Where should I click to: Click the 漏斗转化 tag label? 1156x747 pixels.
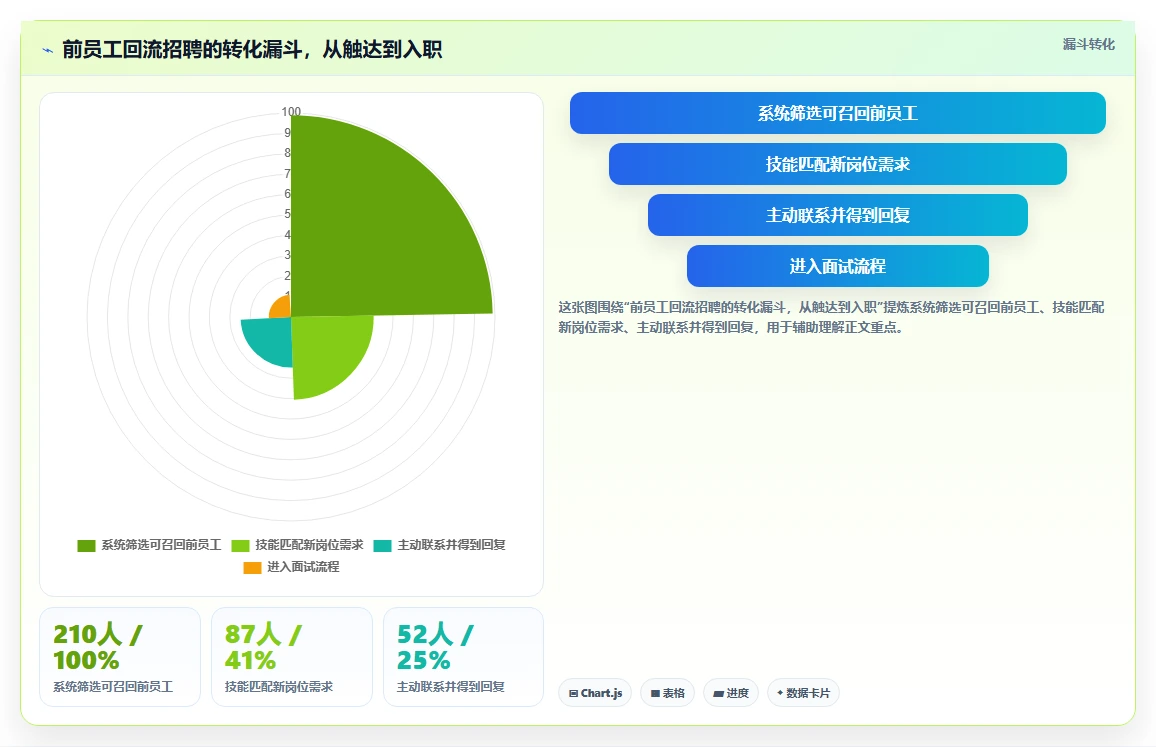click(1088, 44)
